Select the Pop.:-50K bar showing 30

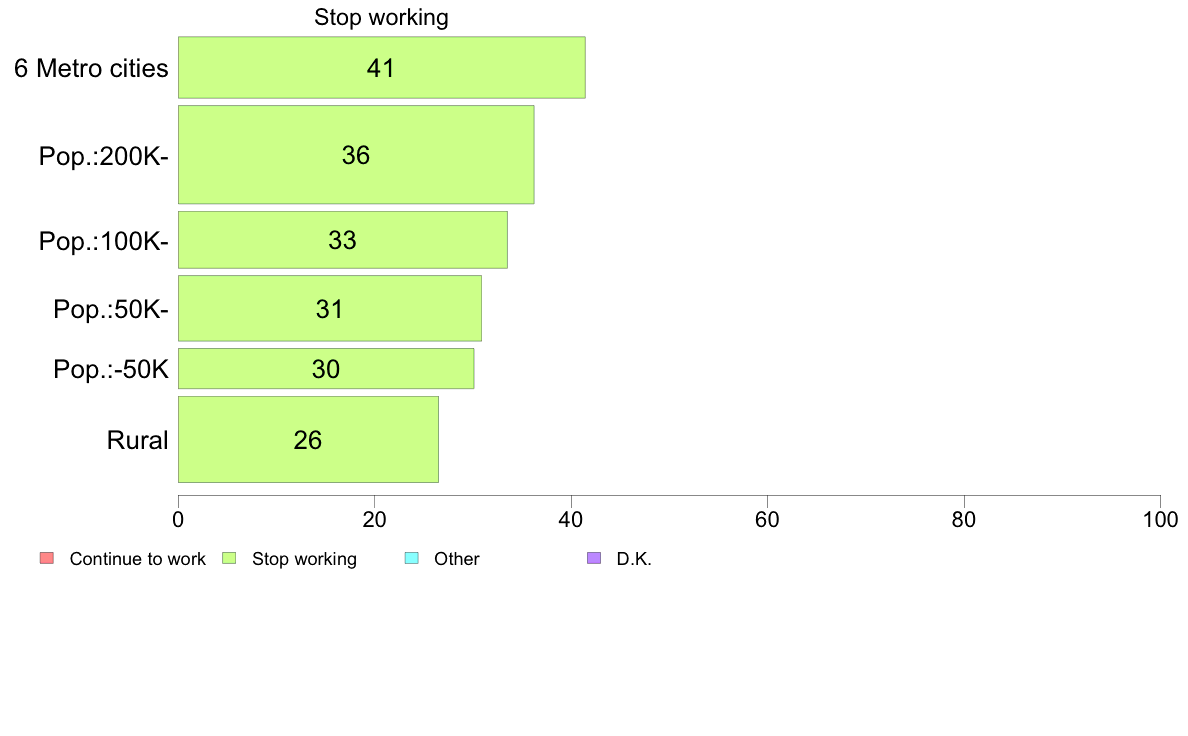pyautogui.click(x=326, y=369)
